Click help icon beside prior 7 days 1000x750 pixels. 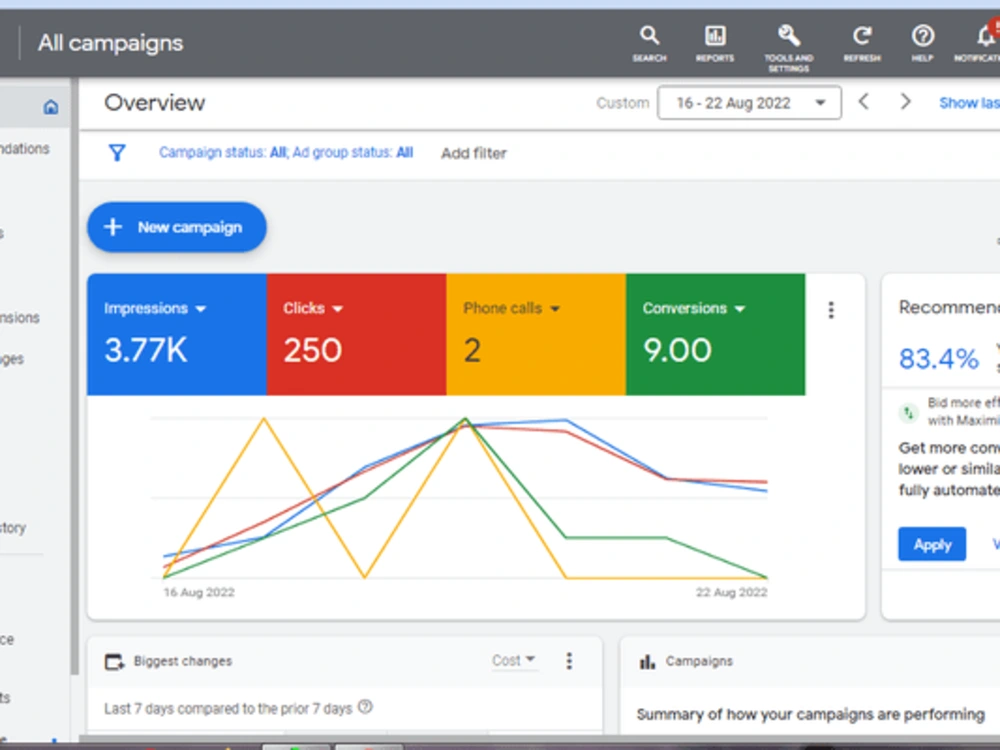coord(365,707)
